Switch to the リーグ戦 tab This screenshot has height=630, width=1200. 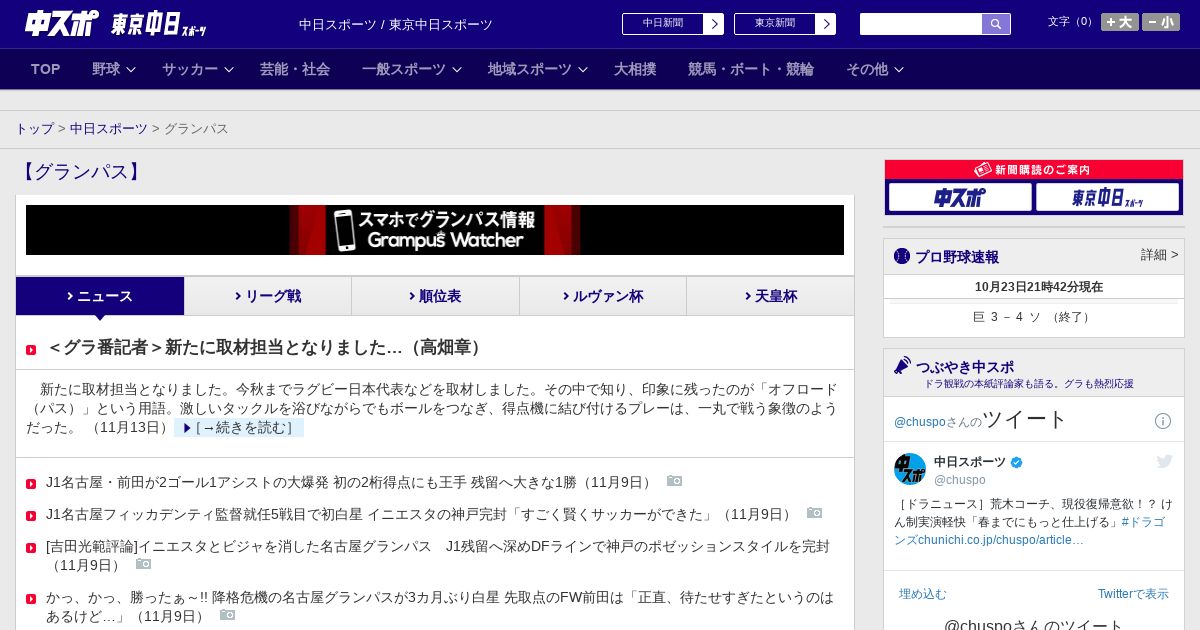pos(268,296)
